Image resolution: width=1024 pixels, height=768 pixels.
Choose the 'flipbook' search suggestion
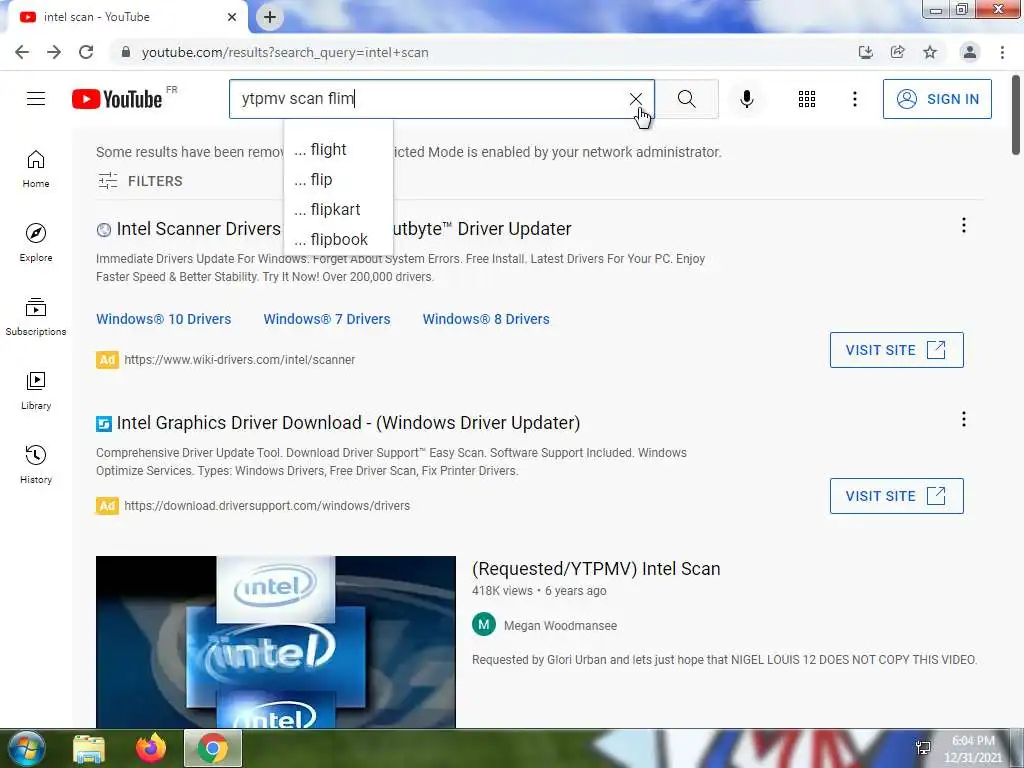338,240
